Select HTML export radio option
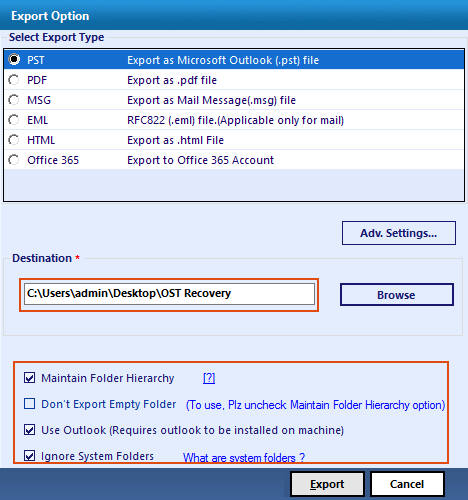Screen dimensions: 468x500 click(x=14, y=140)
